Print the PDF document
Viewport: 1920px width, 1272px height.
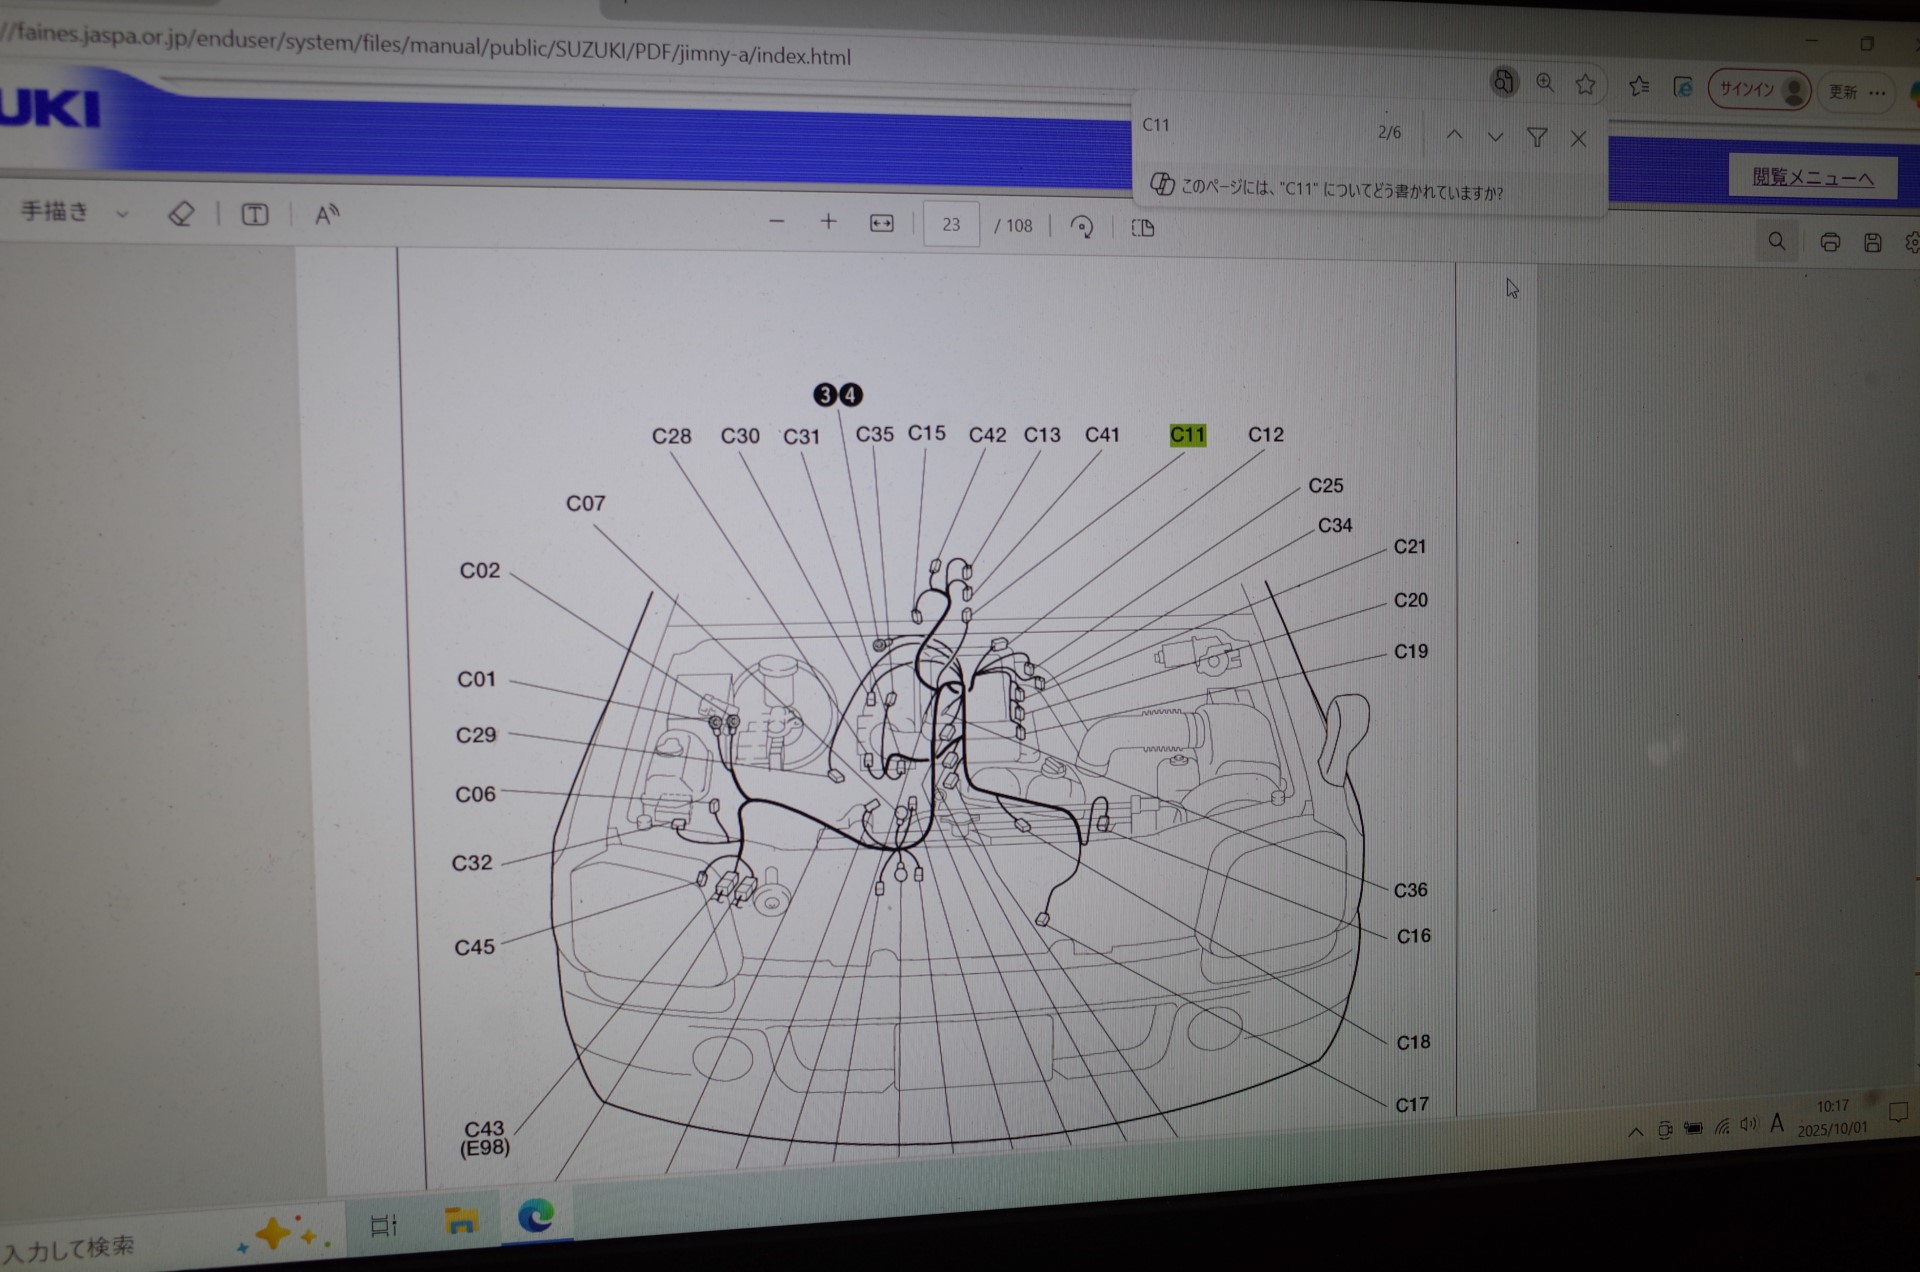pos(1829,242)
